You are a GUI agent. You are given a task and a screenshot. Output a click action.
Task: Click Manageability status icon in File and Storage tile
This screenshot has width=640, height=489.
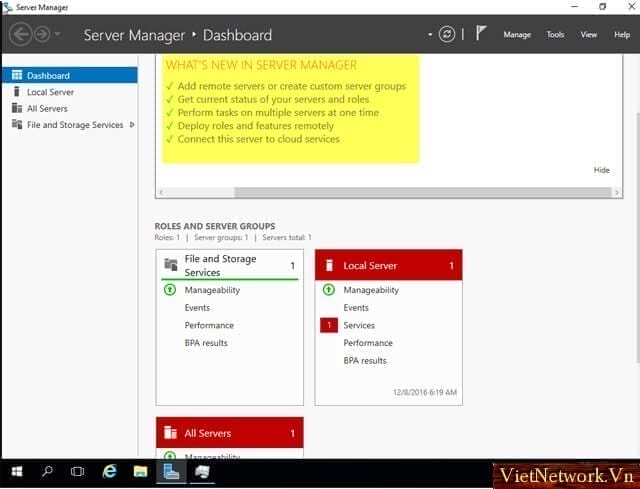pos(170,290)
